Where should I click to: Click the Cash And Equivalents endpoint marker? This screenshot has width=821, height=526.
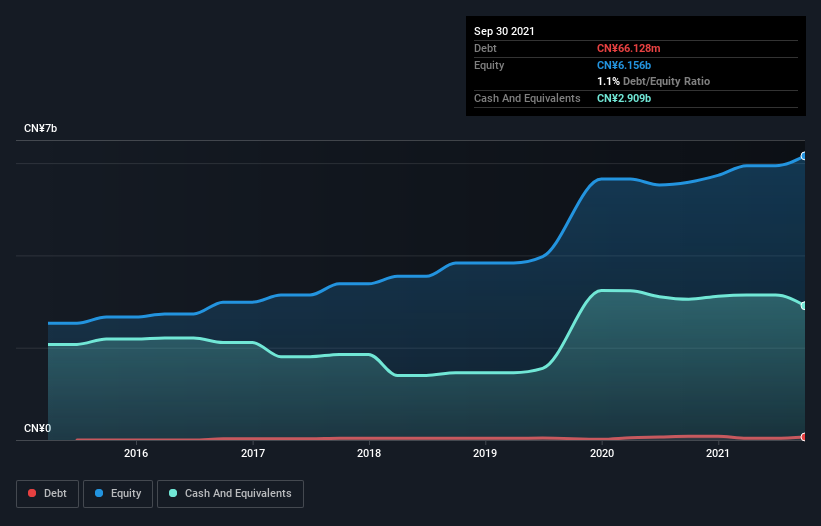804,306
